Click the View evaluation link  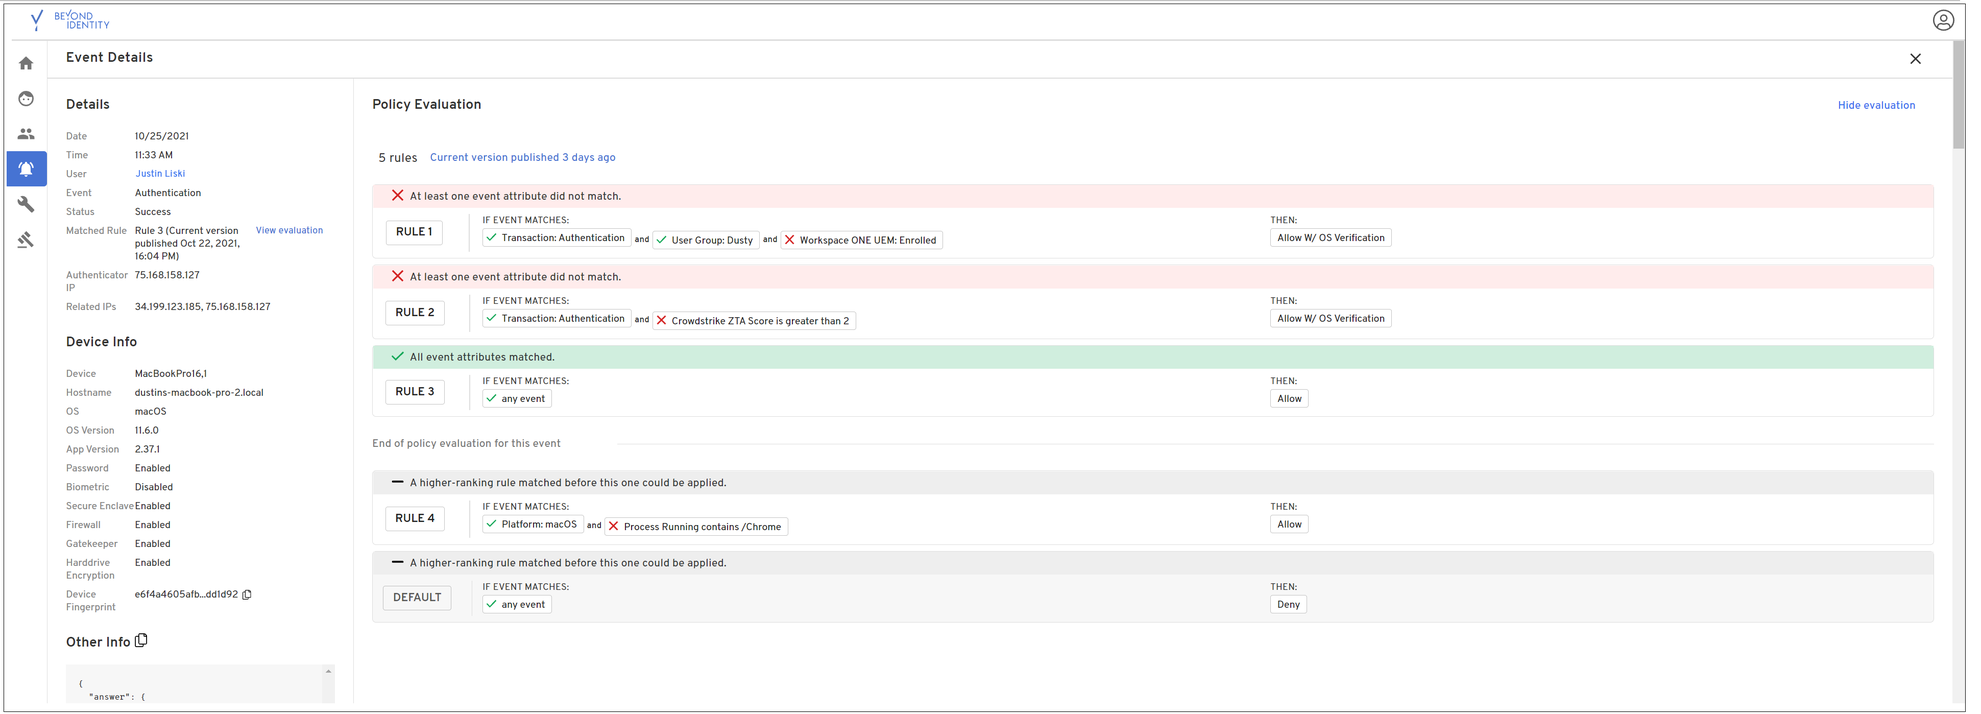pyautogui.click(x=289, y=231)
